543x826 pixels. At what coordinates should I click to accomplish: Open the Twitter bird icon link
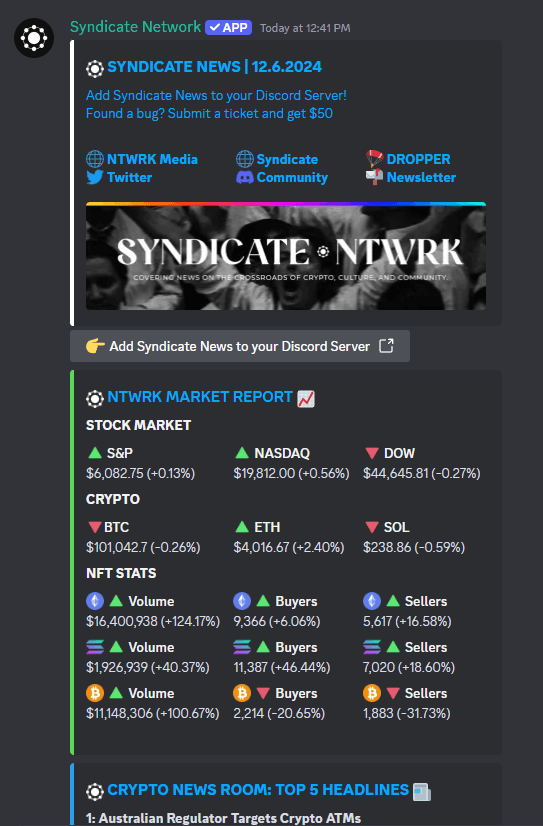tap(95, 177)
